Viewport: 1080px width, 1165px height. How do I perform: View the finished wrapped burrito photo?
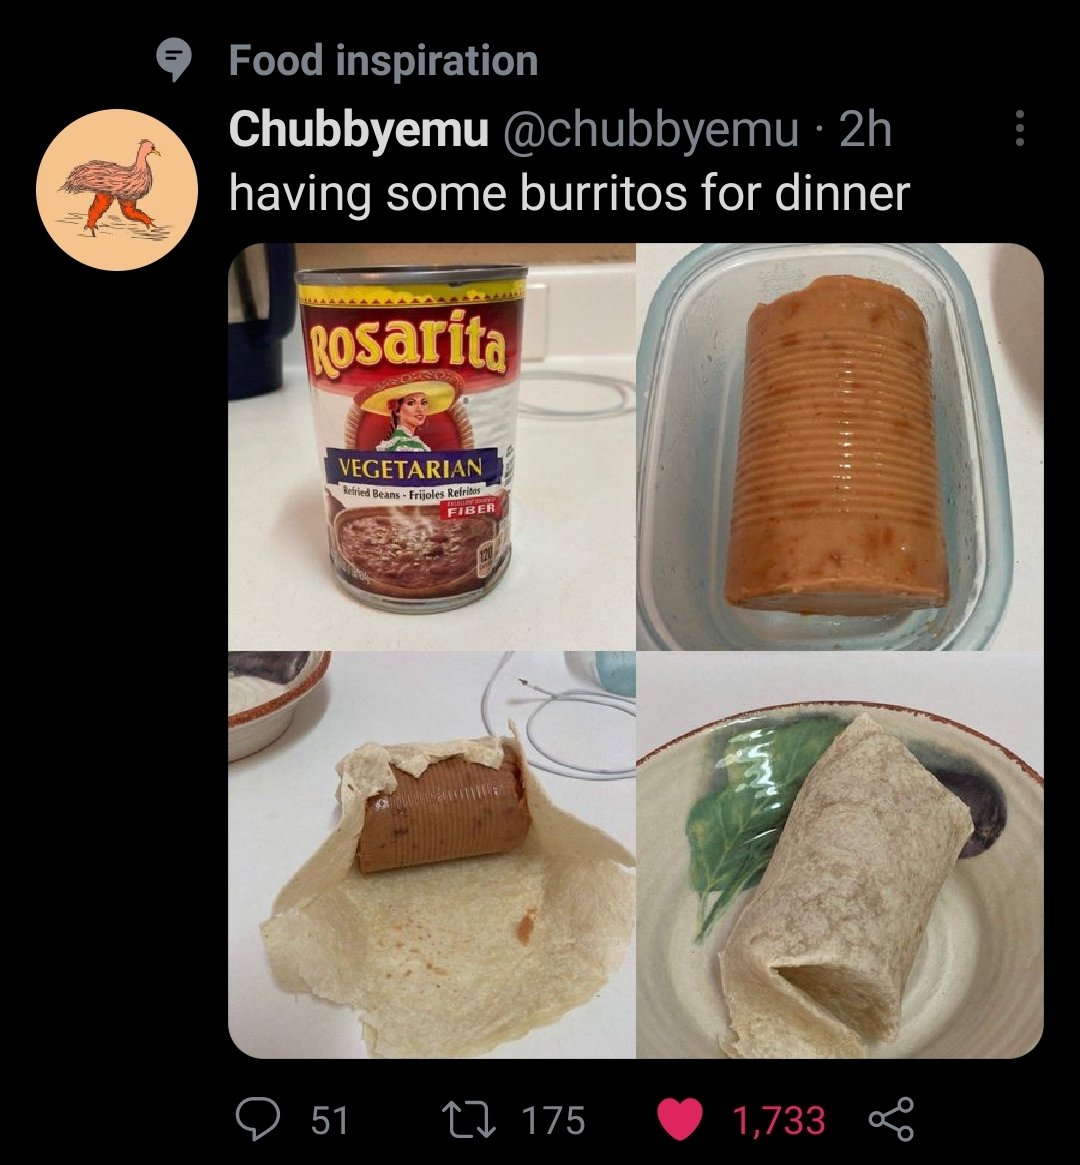tap(840, 855)
